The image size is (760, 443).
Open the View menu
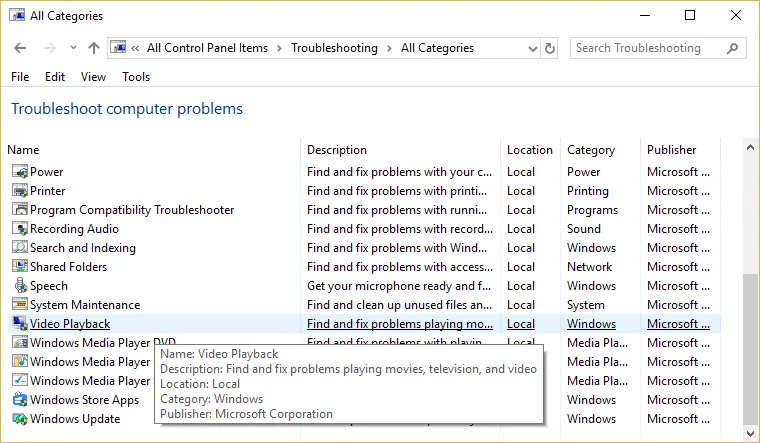click(x=93, y=77)
